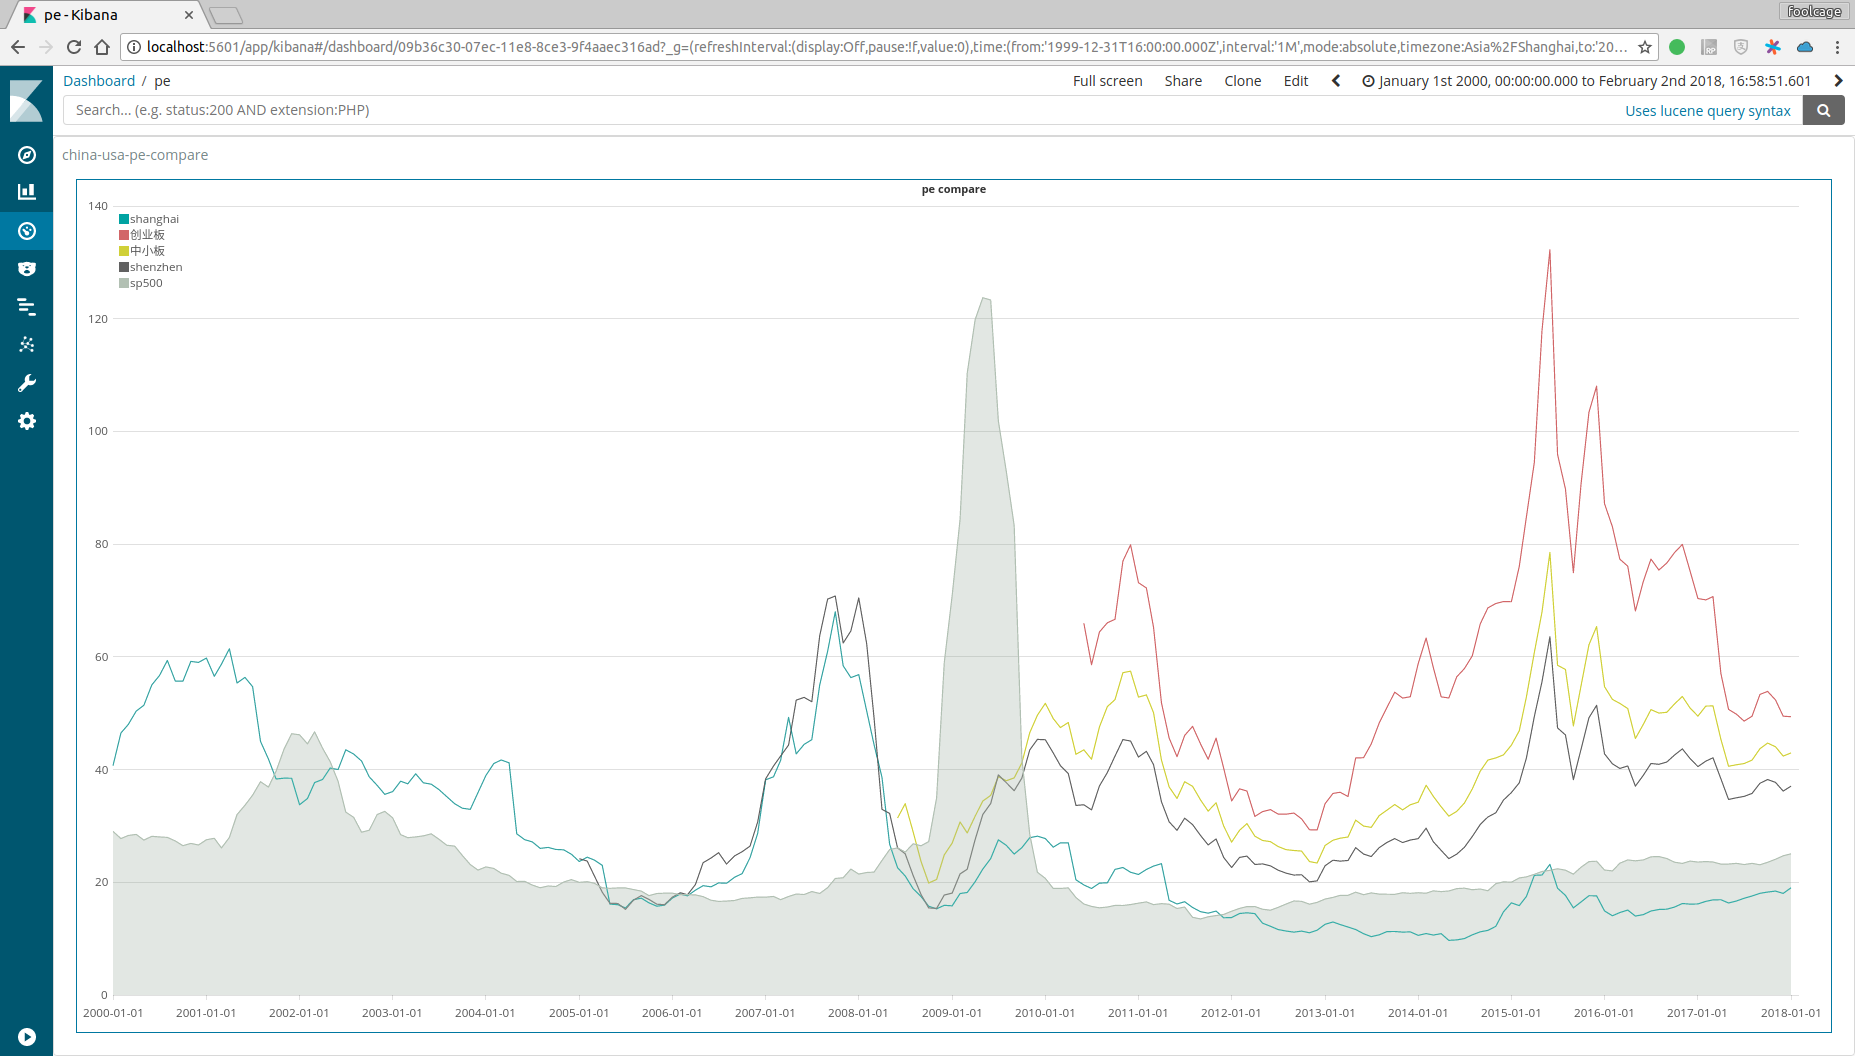Close the pe - Kibana tab
1855x1056 pixels.
click(189, 15)
